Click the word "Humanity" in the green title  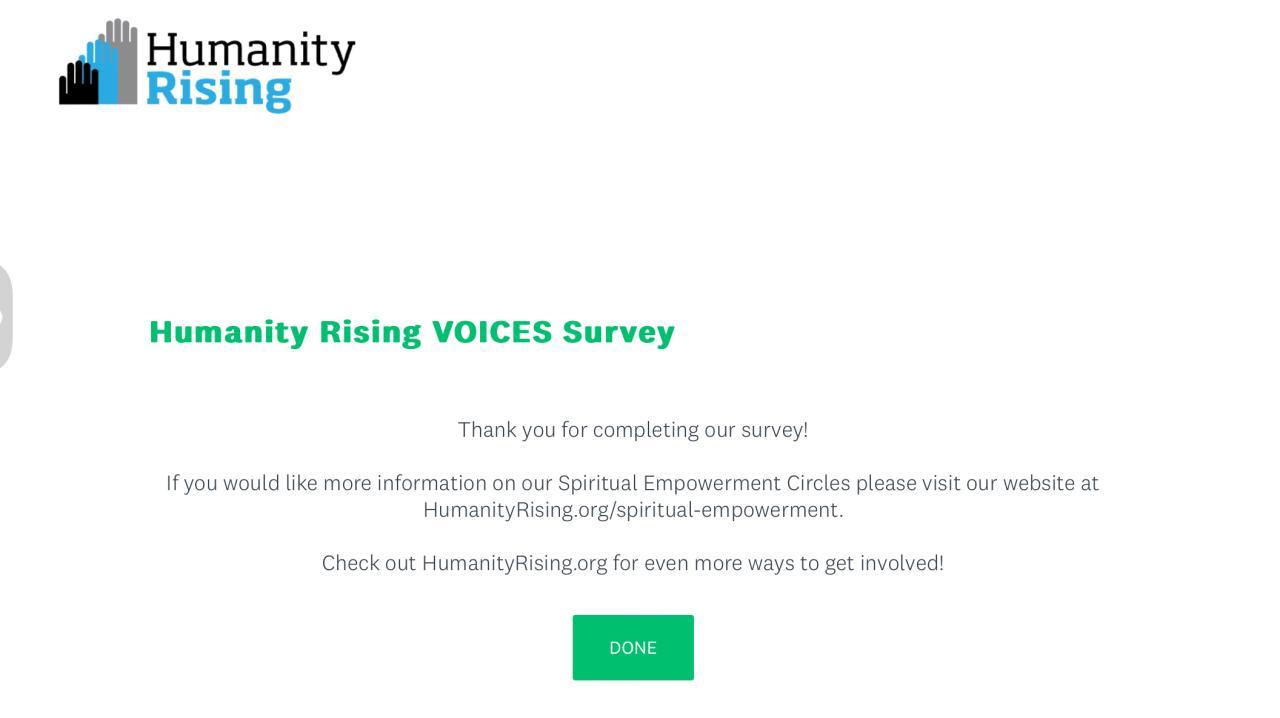228,332
